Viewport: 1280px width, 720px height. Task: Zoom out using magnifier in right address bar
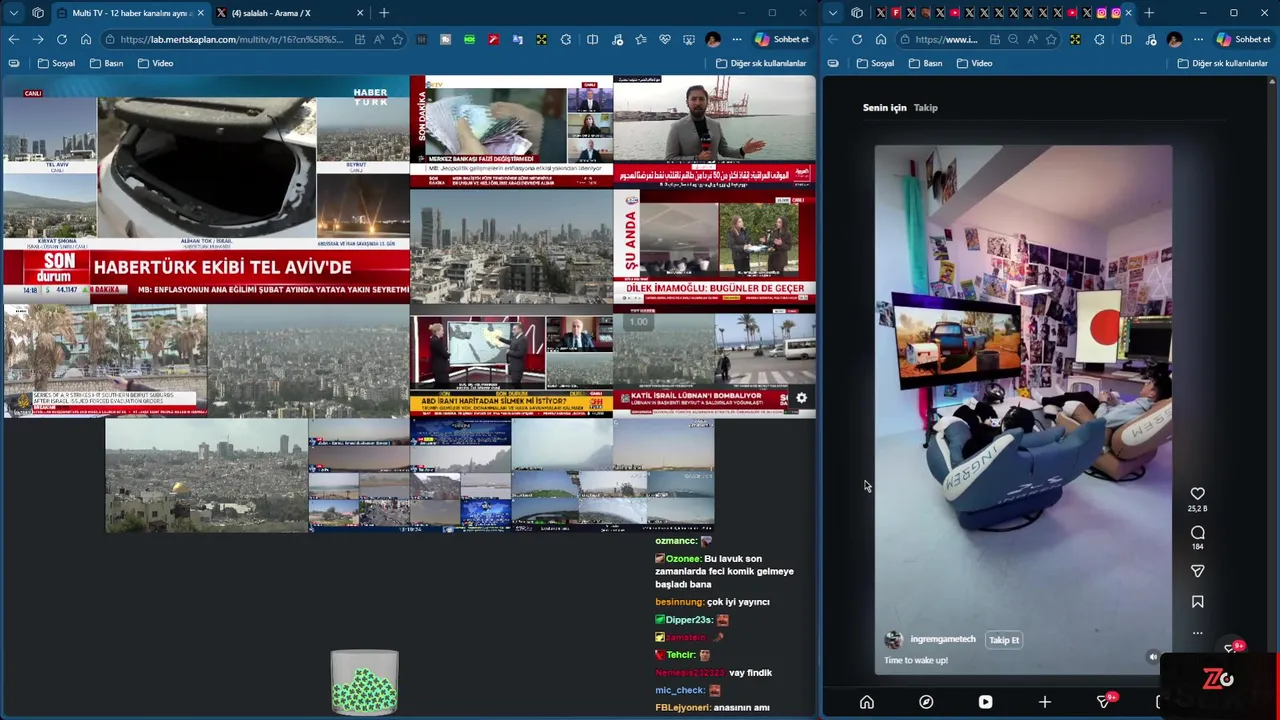[1013, 39]
